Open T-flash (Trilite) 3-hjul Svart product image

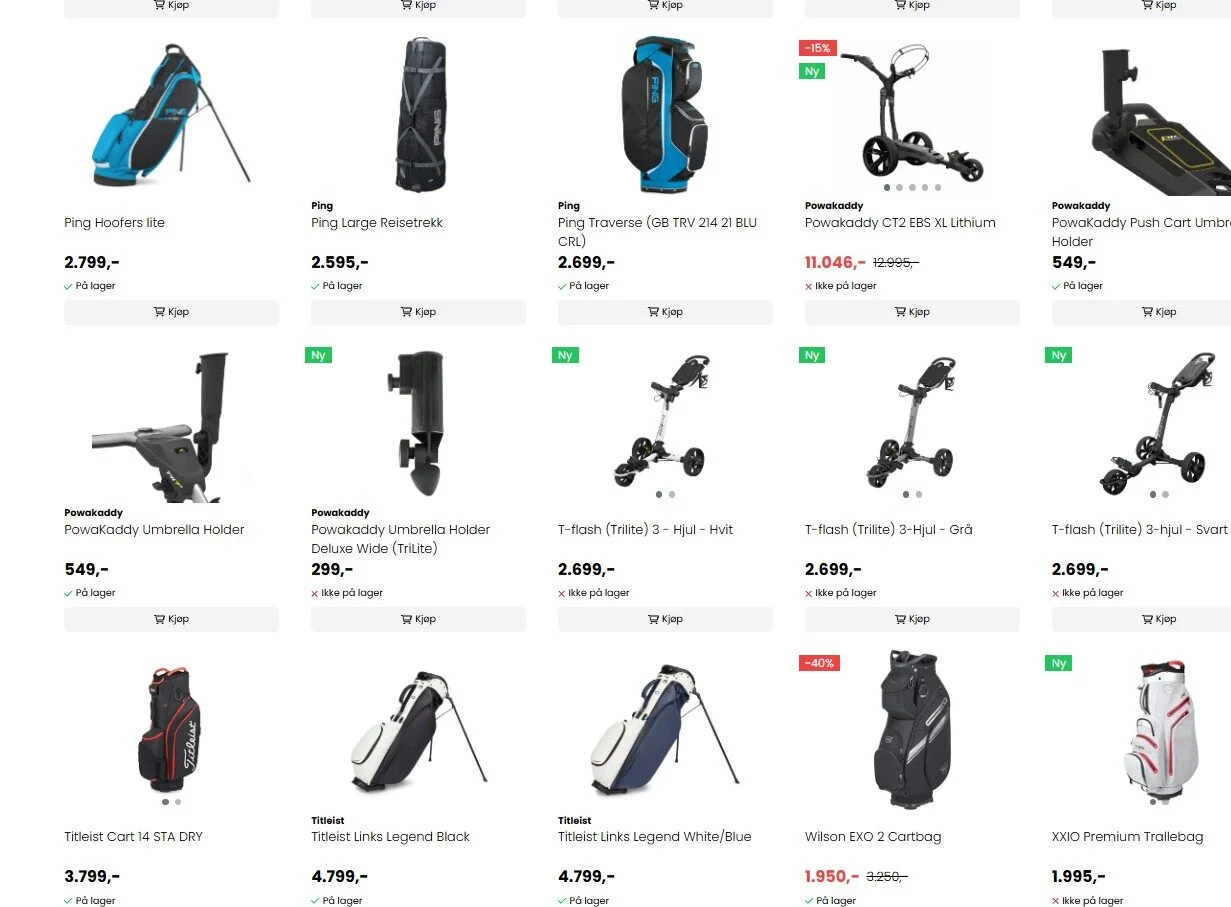(1158, 420)
